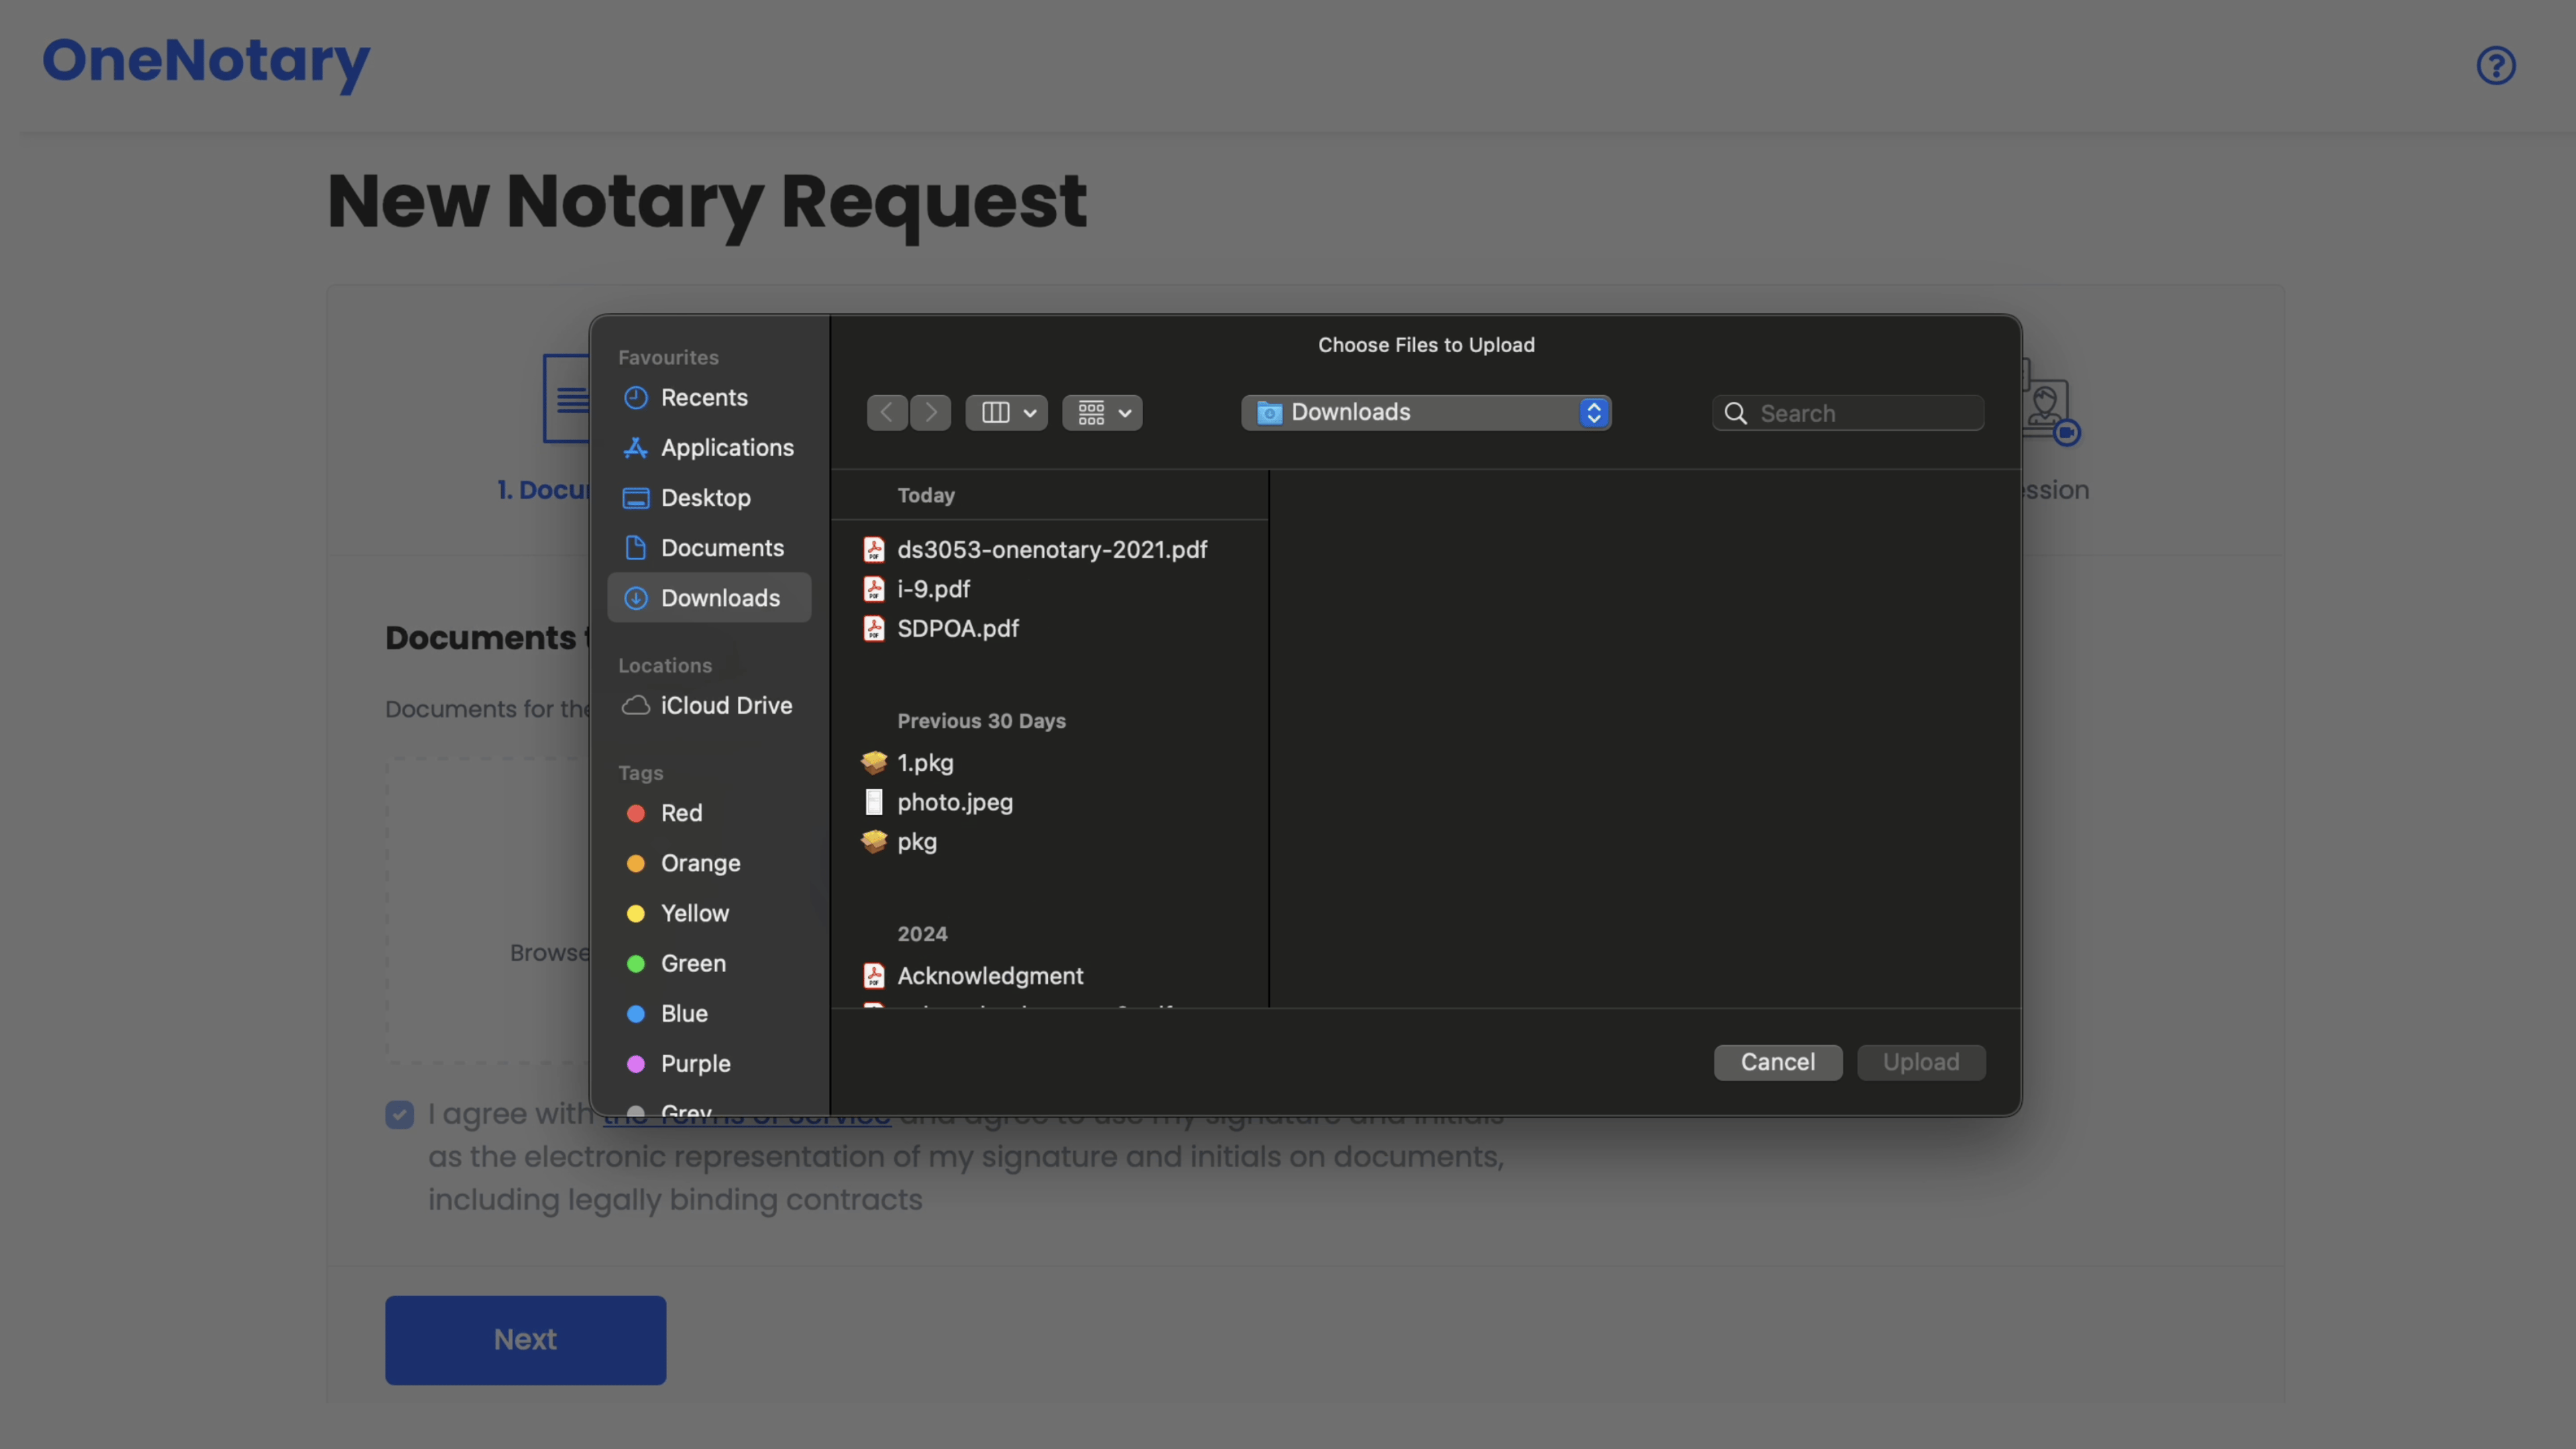Open Recents in the sidebar
This screenshot has height=1449, width=2576.
click(x=703, y=398)
